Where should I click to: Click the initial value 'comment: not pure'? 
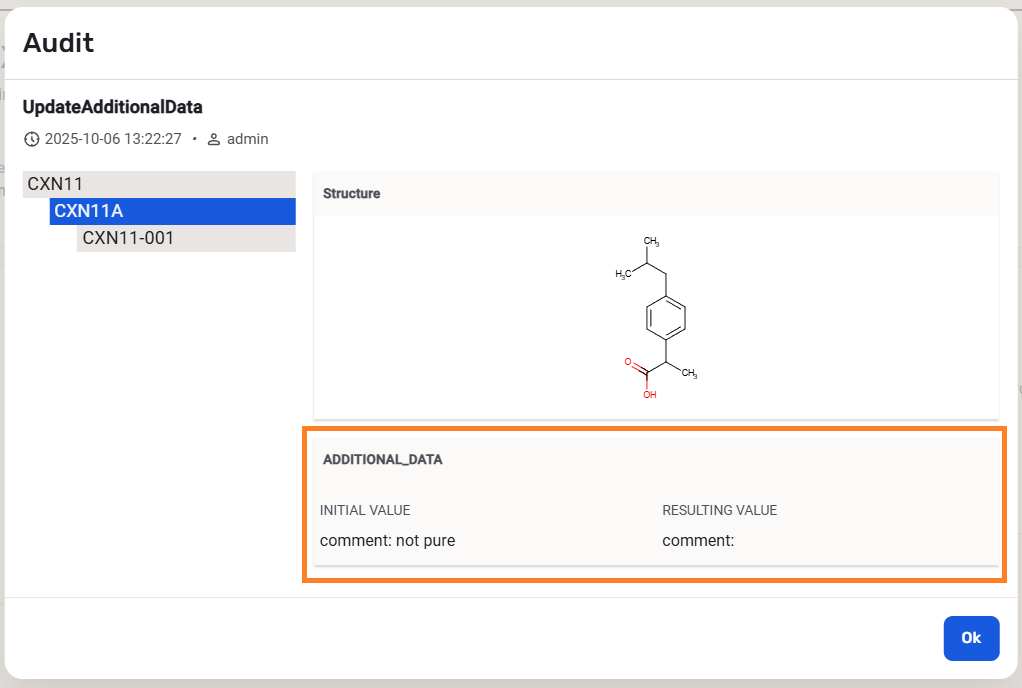[x=387, y=541]
